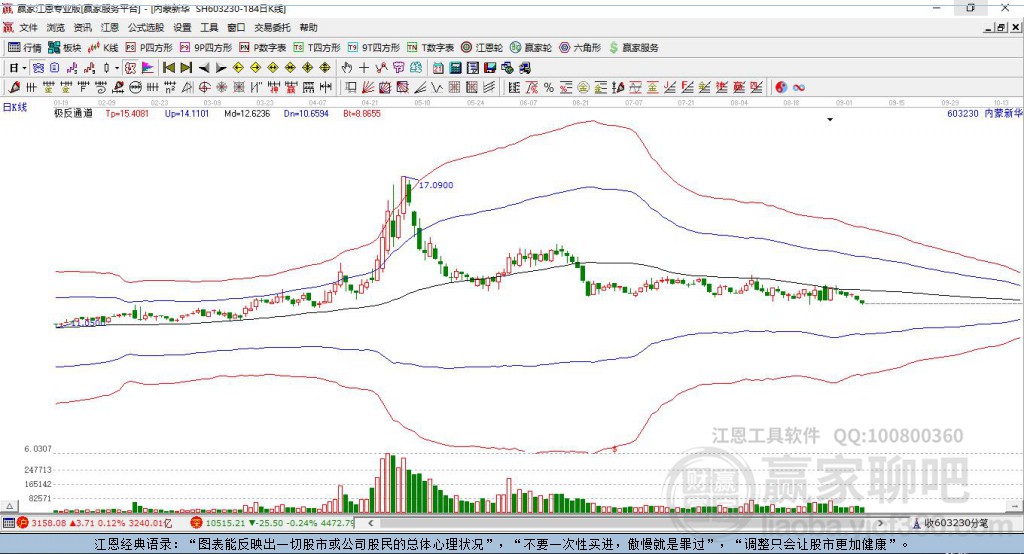Select the red crosshair circle tool
The width and height of the screenshot is (1024, 554).
(x=204, y=88)
